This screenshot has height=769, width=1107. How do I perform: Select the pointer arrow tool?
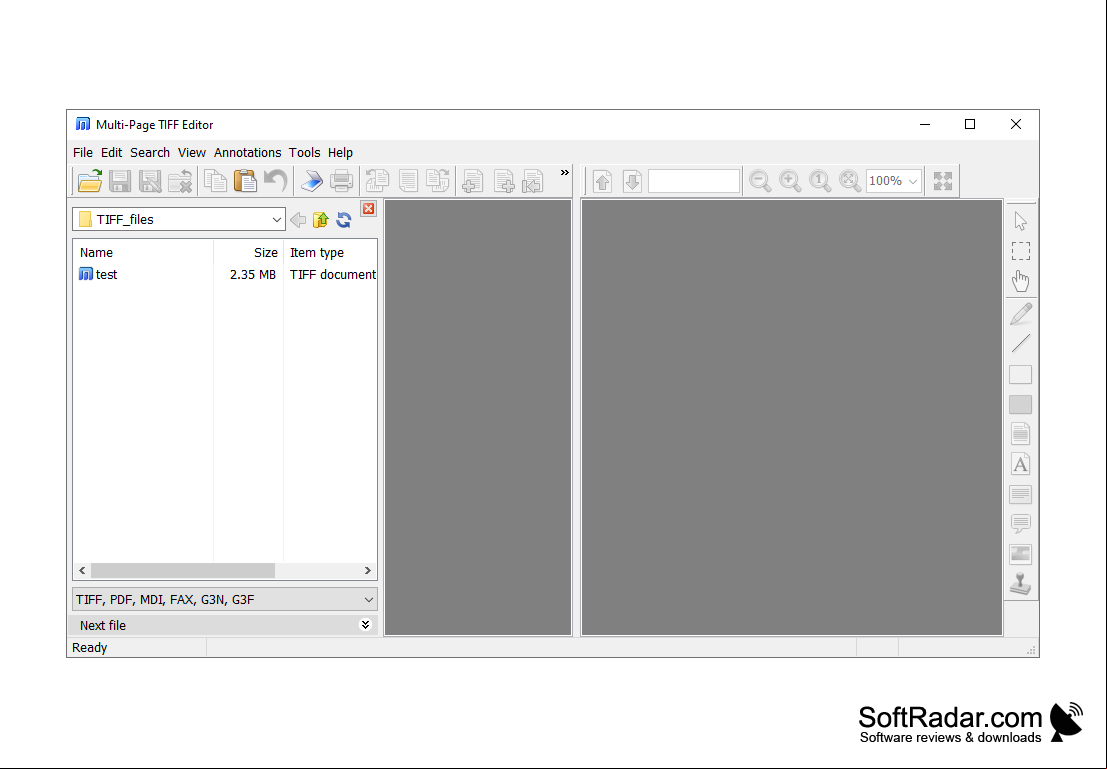point(1020,221)
